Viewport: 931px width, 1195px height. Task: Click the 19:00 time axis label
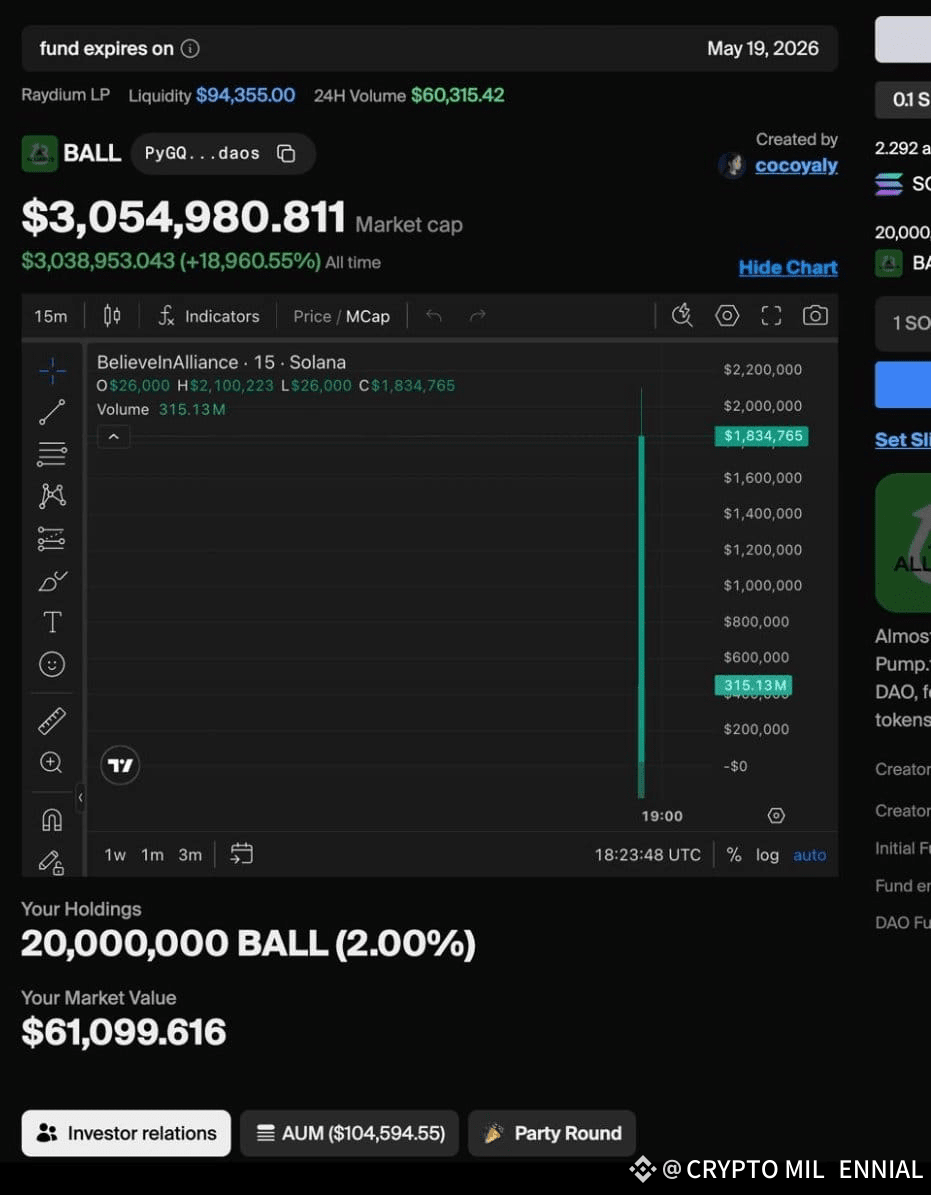pyautogui.click(x=662, y=816)
